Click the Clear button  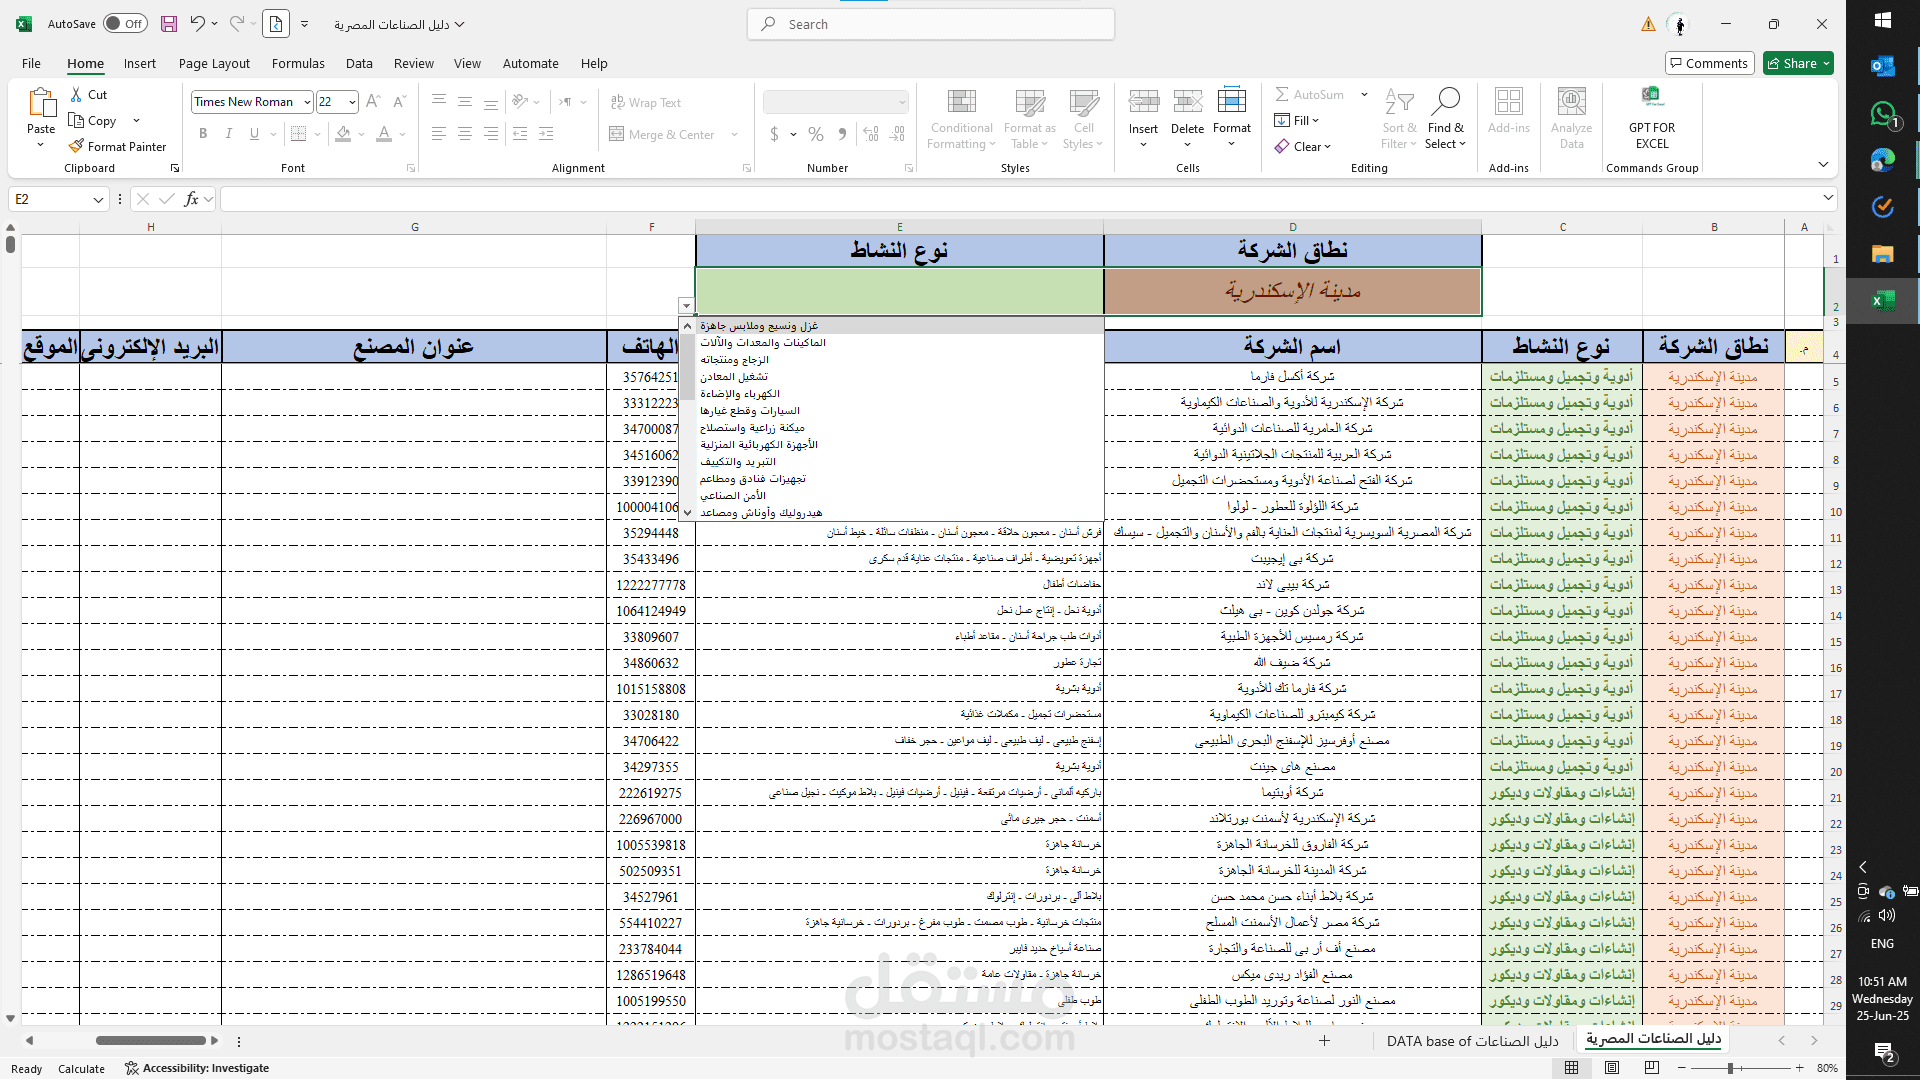(x=1303, y=146)
